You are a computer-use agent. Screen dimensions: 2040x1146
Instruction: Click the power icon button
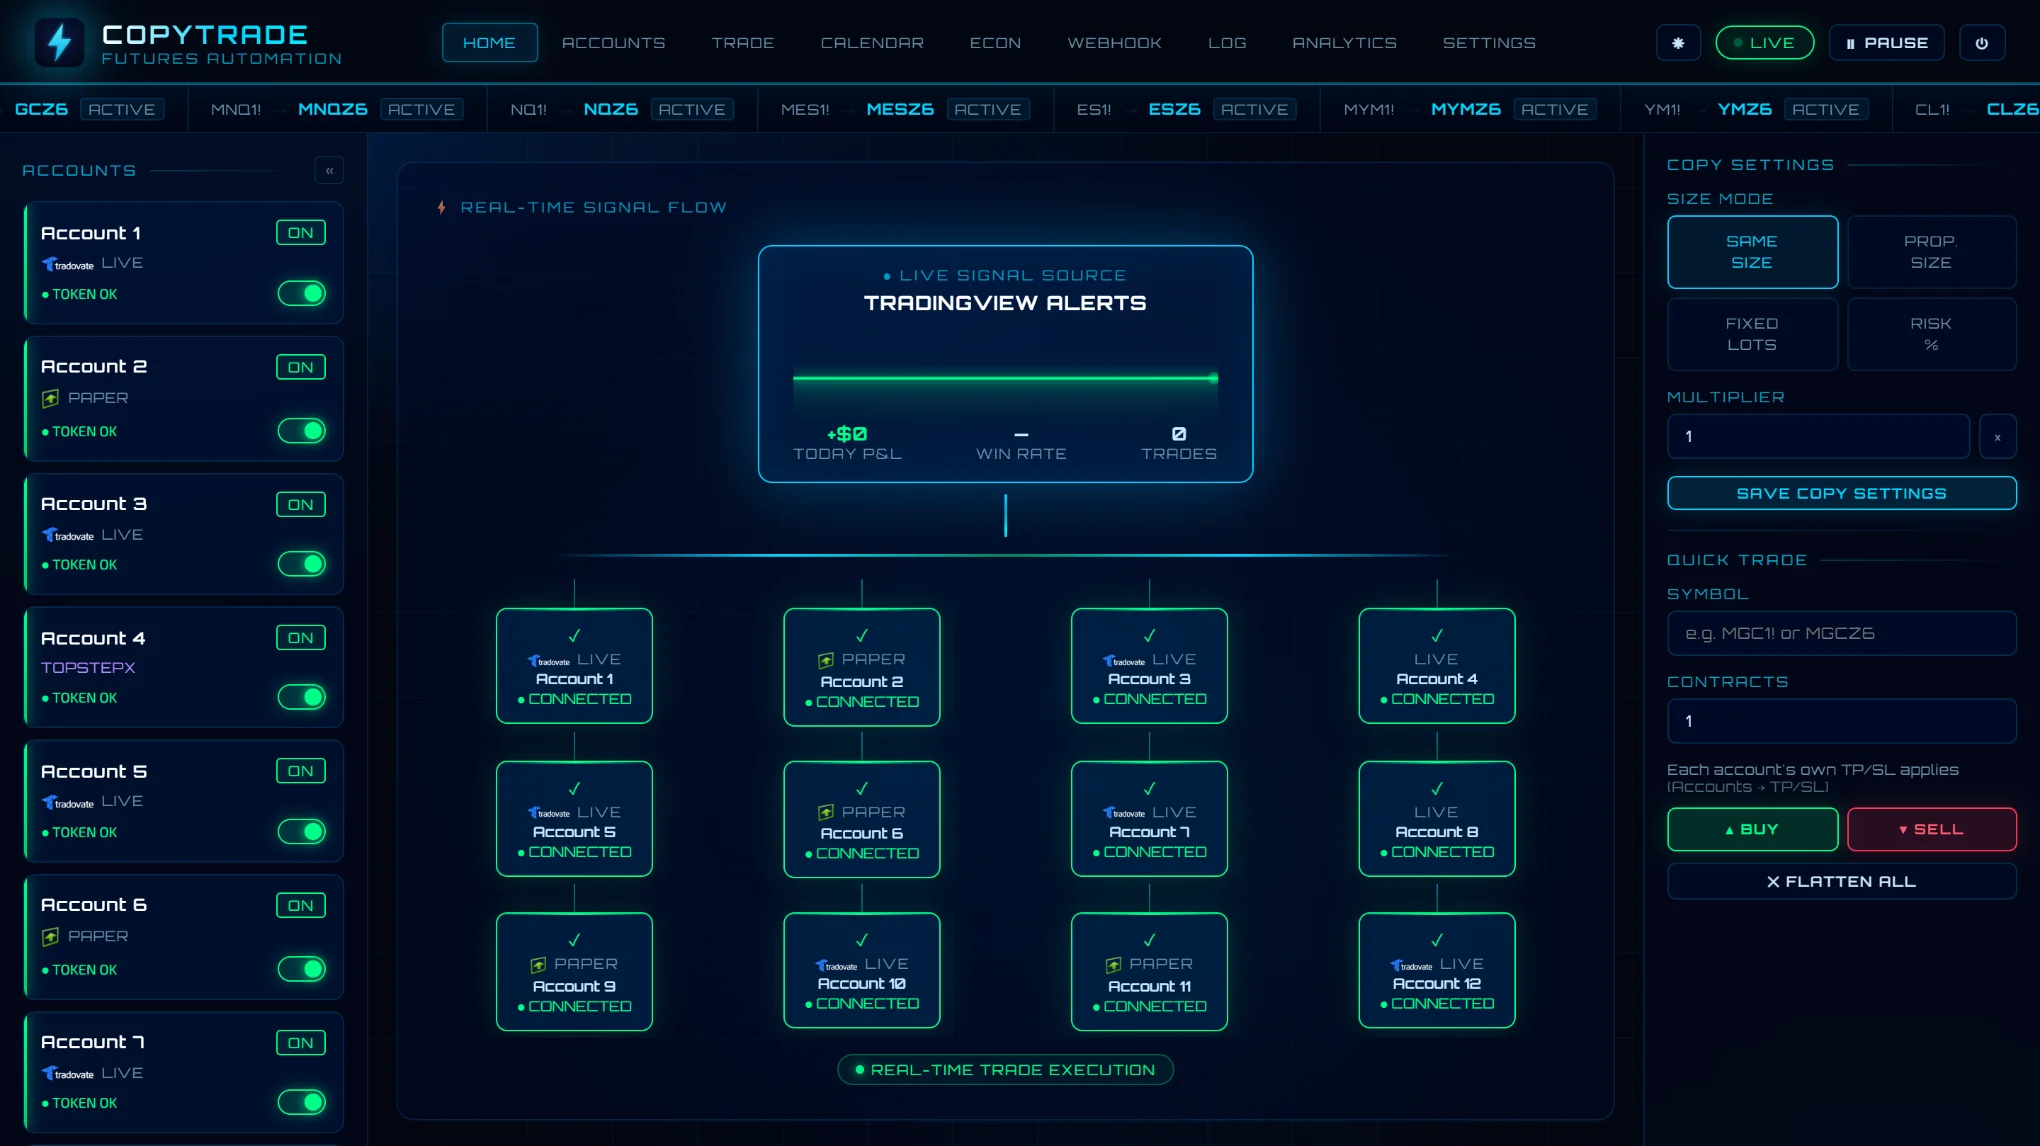pos(1982,43)
